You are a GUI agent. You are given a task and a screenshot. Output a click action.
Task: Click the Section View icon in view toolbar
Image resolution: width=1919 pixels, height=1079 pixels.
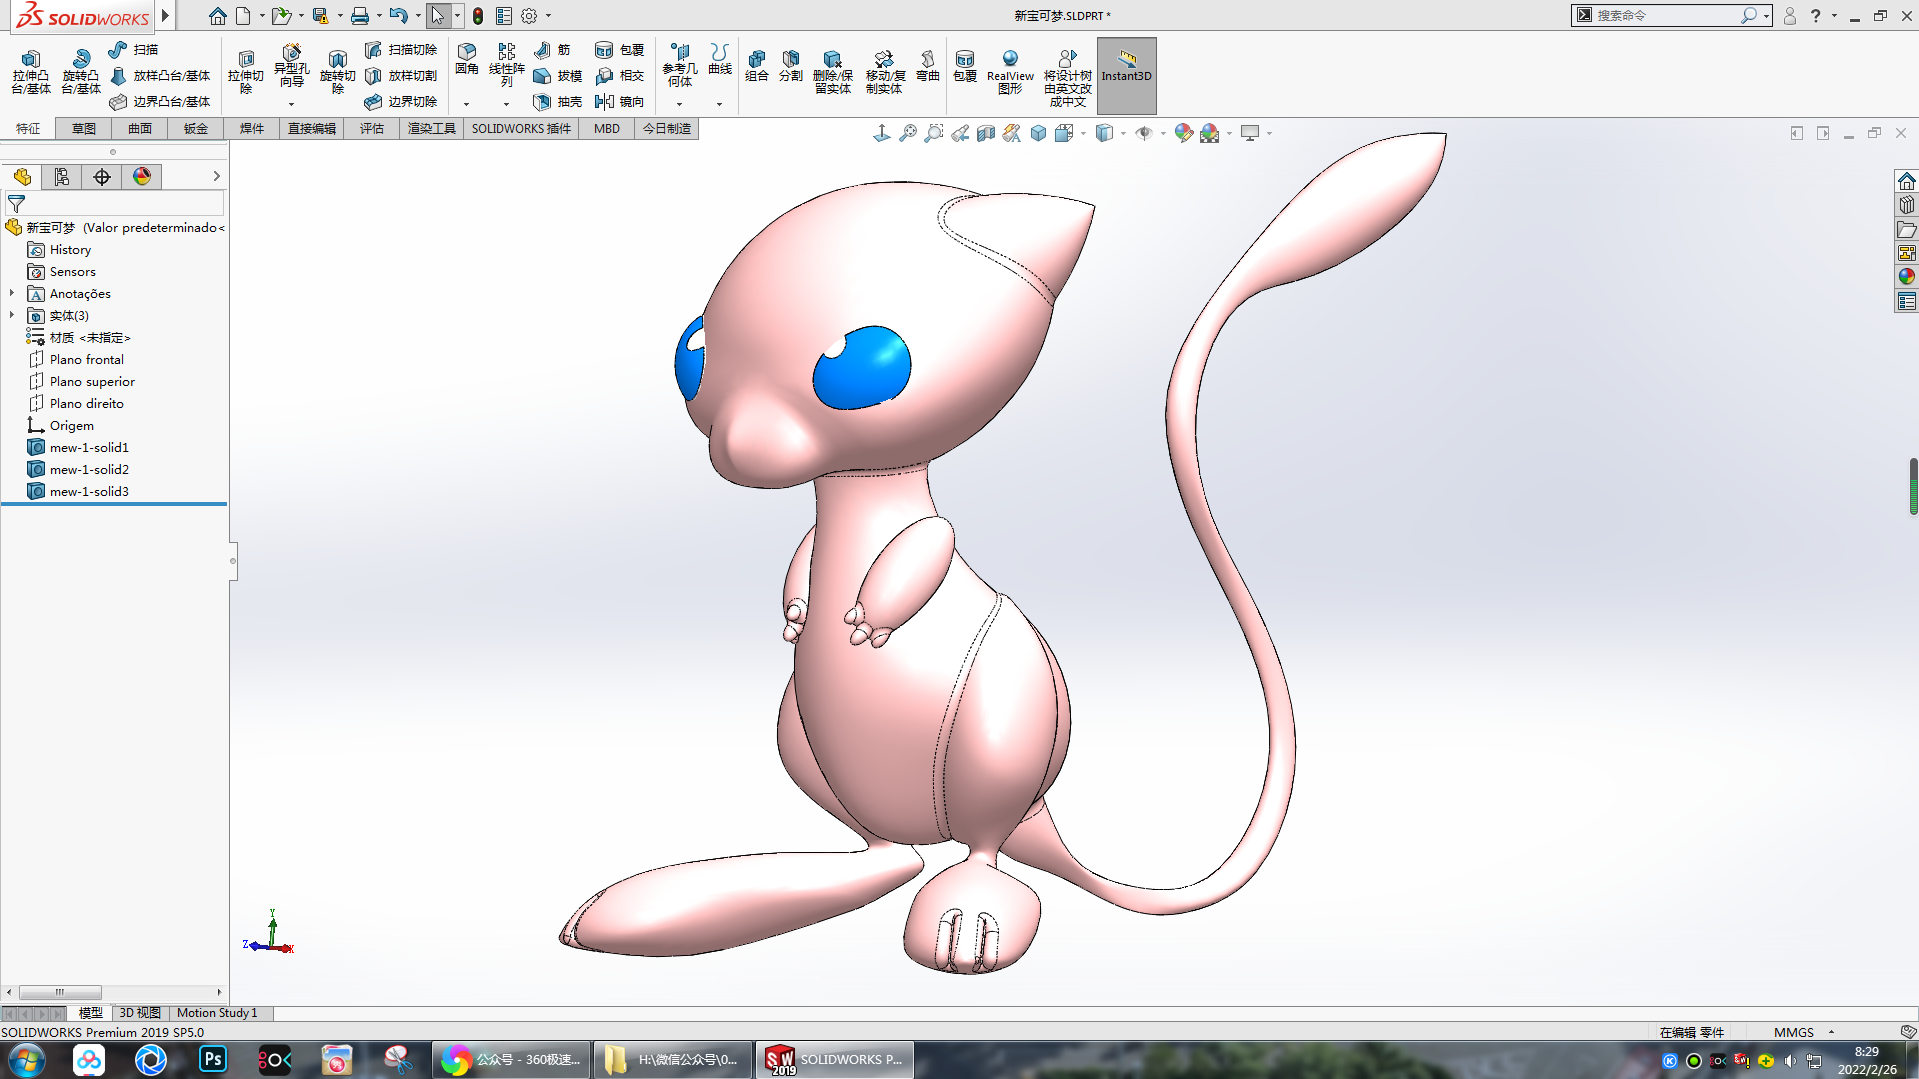(986, 133)
